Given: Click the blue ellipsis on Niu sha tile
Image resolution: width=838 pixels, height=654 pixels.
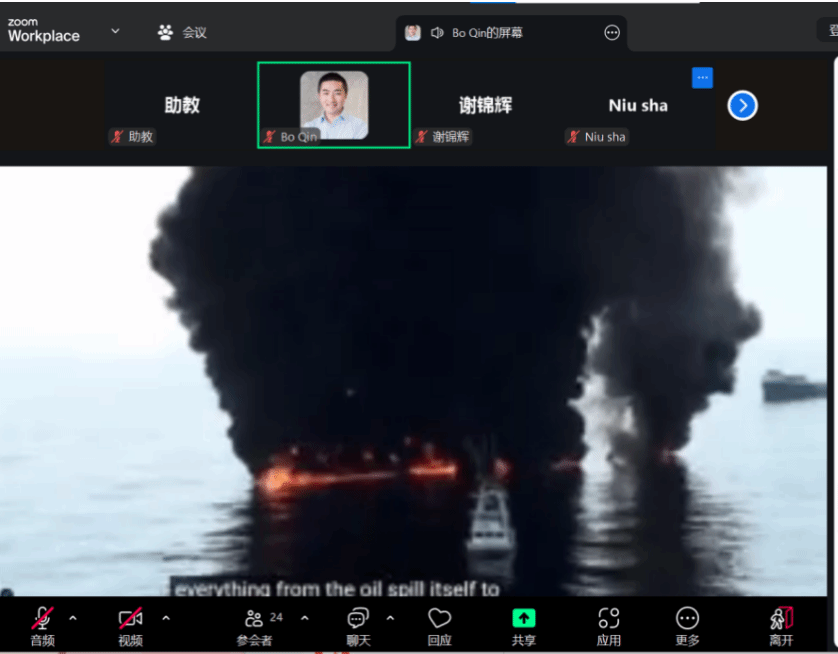Looking at the screenshot, I should 702,77.
